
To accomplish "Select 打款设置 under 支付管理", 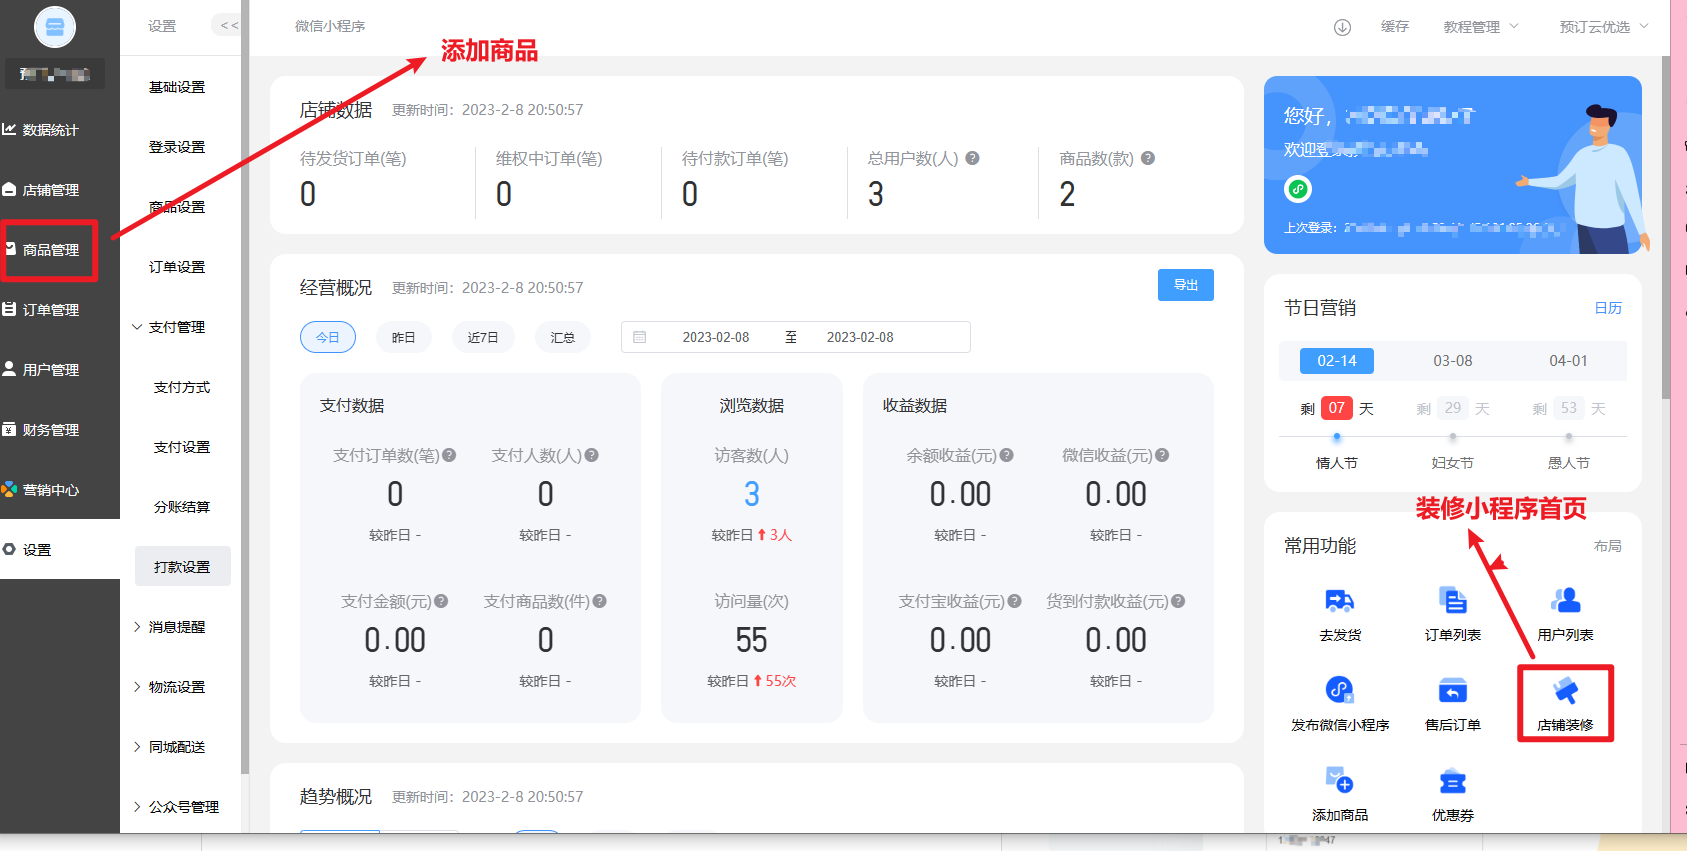I will [182, 566].
